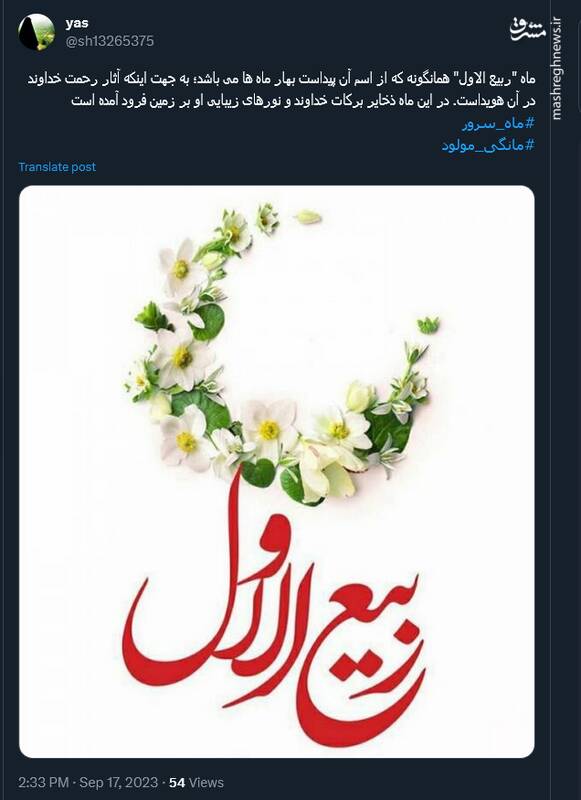Click the large white flower at wreath bottom
581x800 pixels.
tap(269, 428)
